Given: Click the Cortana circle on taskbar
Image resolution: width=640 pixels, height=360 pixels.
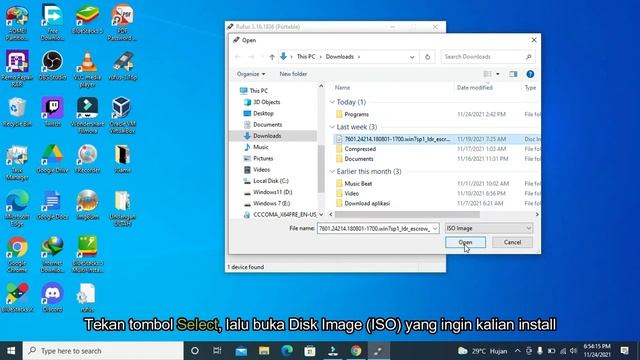Looking at the screenshot, I should (x=195, y=351).
